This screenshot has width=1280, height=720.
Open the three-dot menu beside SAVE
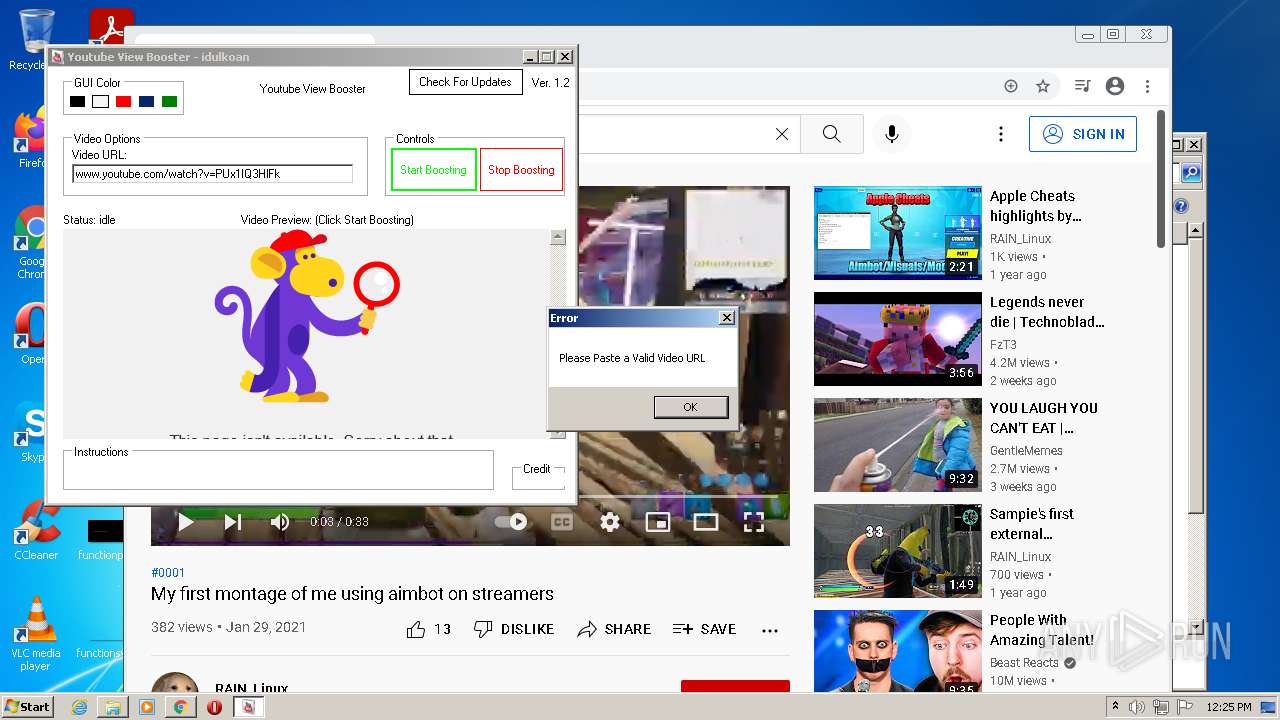pyautogui.click(x=770, y=630)
